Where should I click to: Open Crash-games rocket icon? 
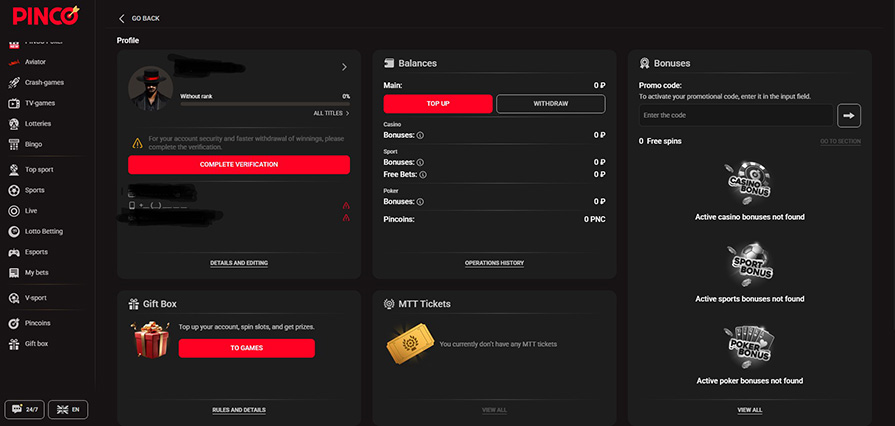point(14,82)
